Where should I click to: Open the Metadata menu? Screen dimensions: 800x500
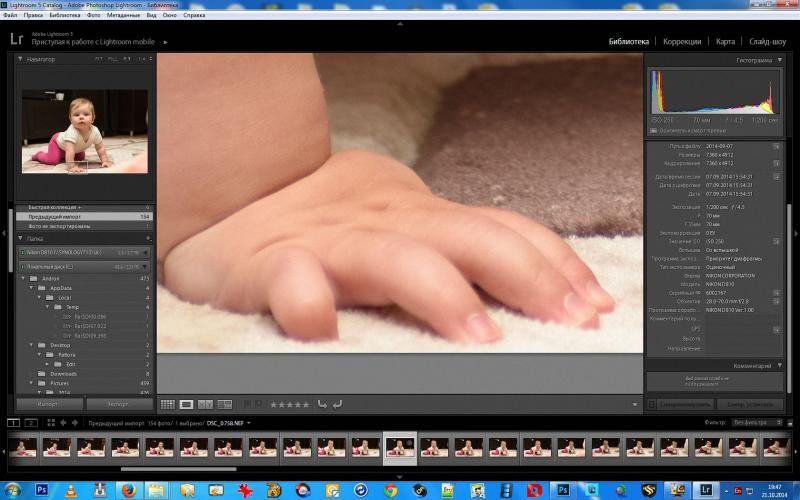[x=123, y=15]
